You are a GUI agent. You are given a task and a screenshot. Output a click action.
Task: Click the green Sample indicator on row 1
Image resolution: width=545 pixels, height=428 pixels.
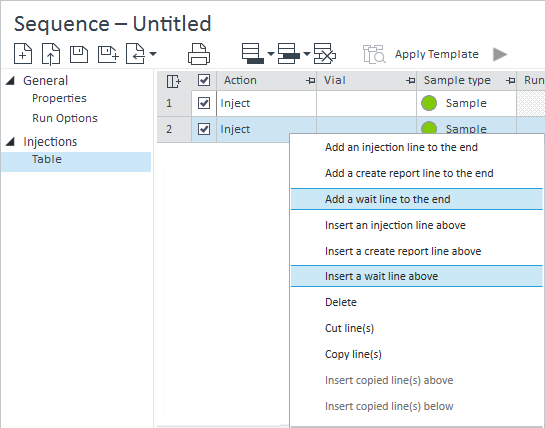pyautogui.click(x=429, y=103)
